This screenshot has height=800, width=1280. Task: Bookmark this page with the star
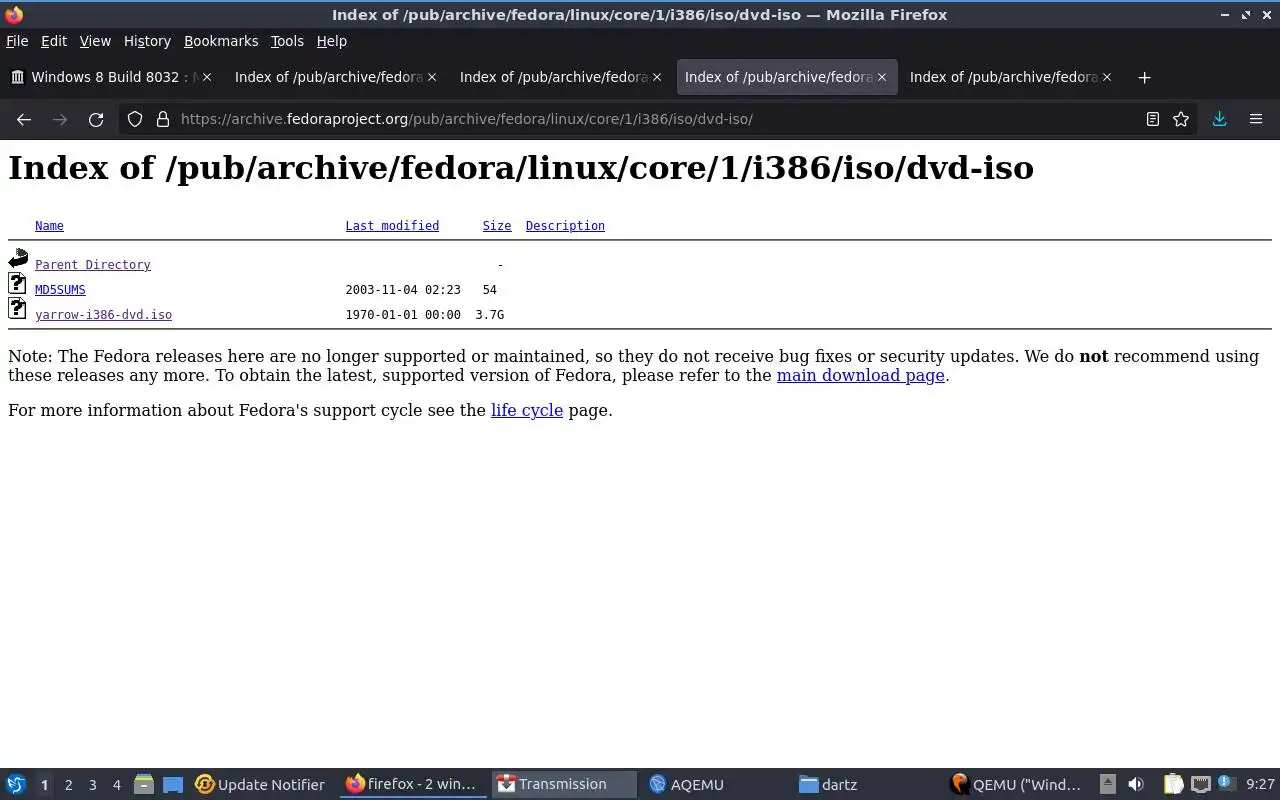tap(1181, 119)
